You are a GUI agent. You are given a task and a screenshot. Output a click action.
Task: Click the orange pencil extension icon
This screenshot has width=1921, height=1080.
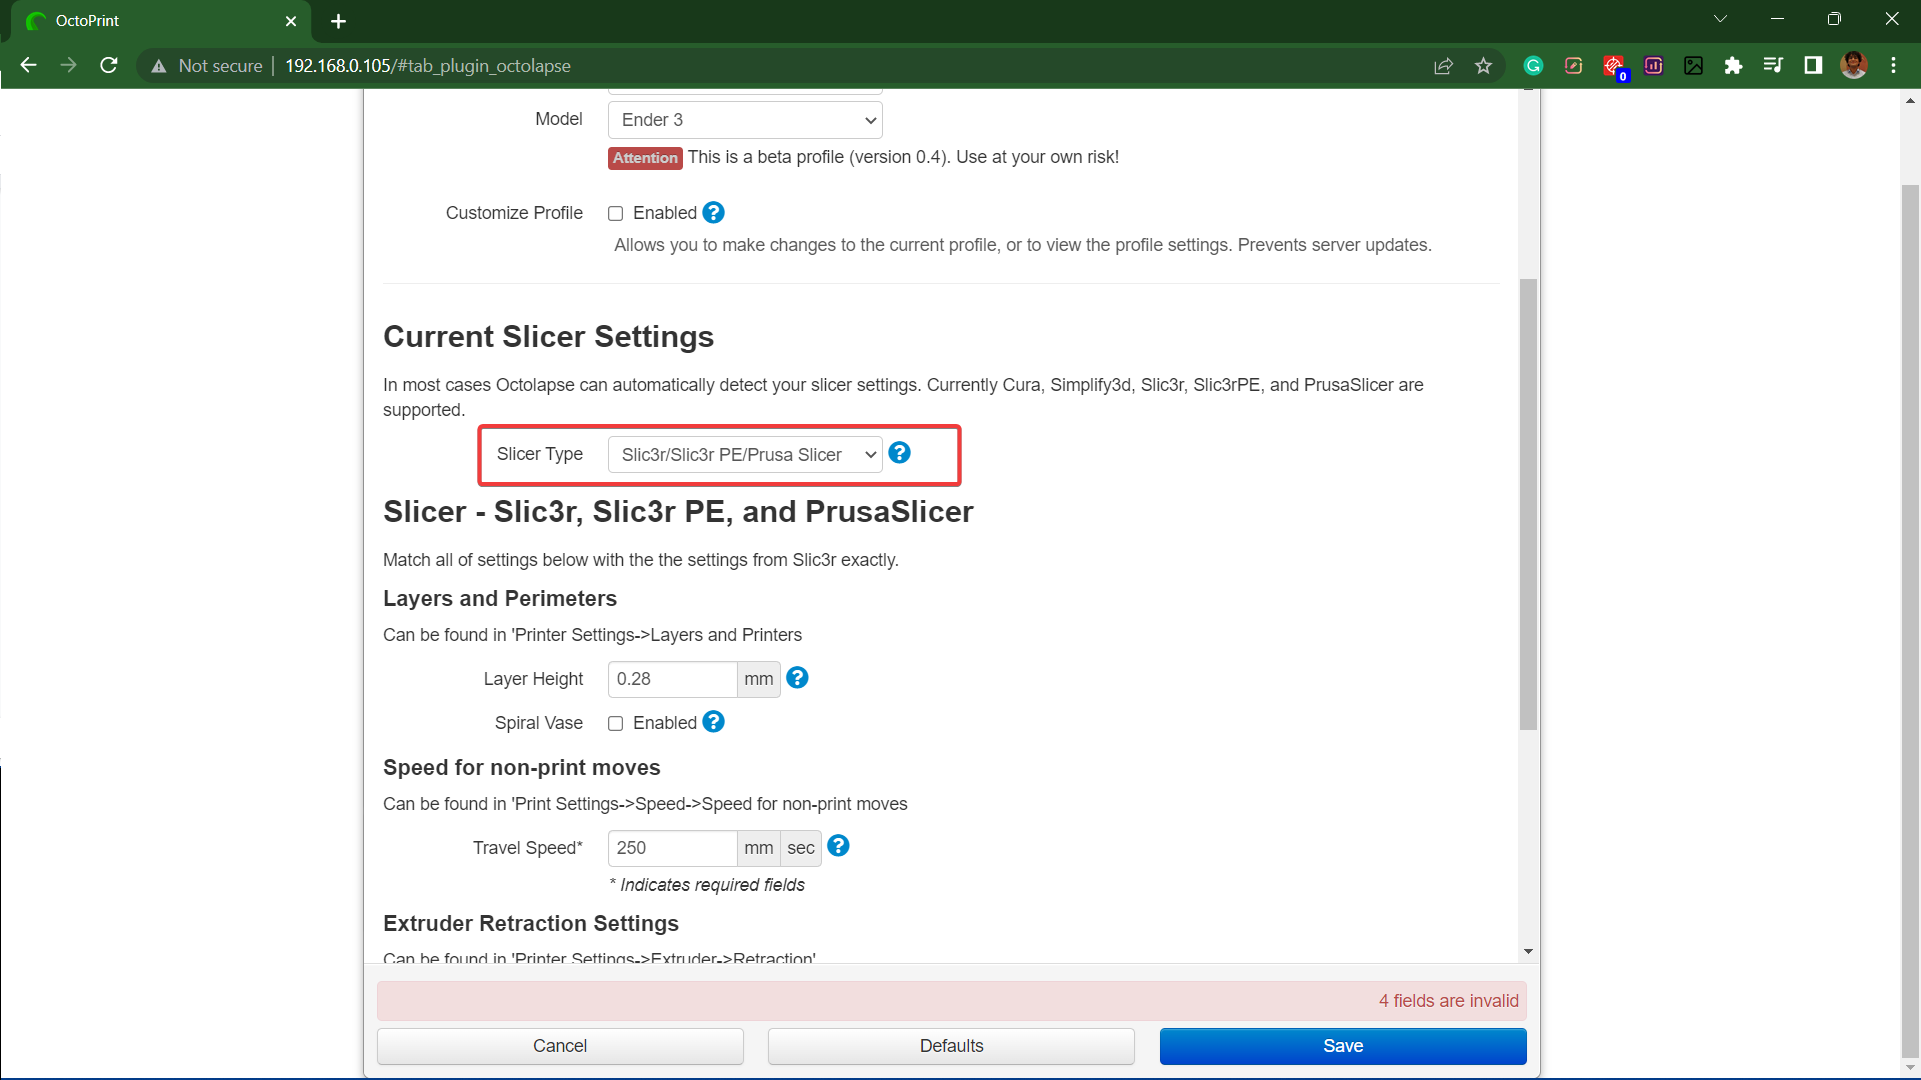[x=1573, y=66]
